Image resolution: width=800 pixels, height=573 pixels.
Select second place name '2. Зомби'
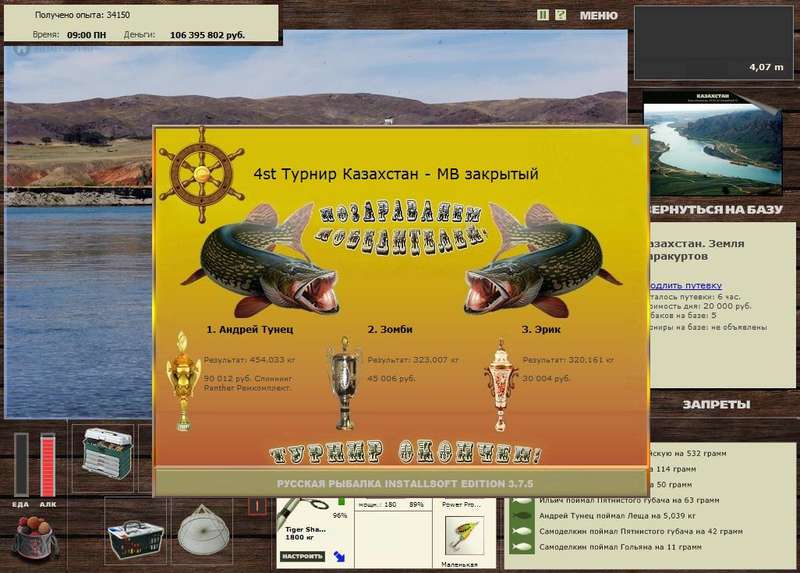pyautogui.click(x=390, y=330)
